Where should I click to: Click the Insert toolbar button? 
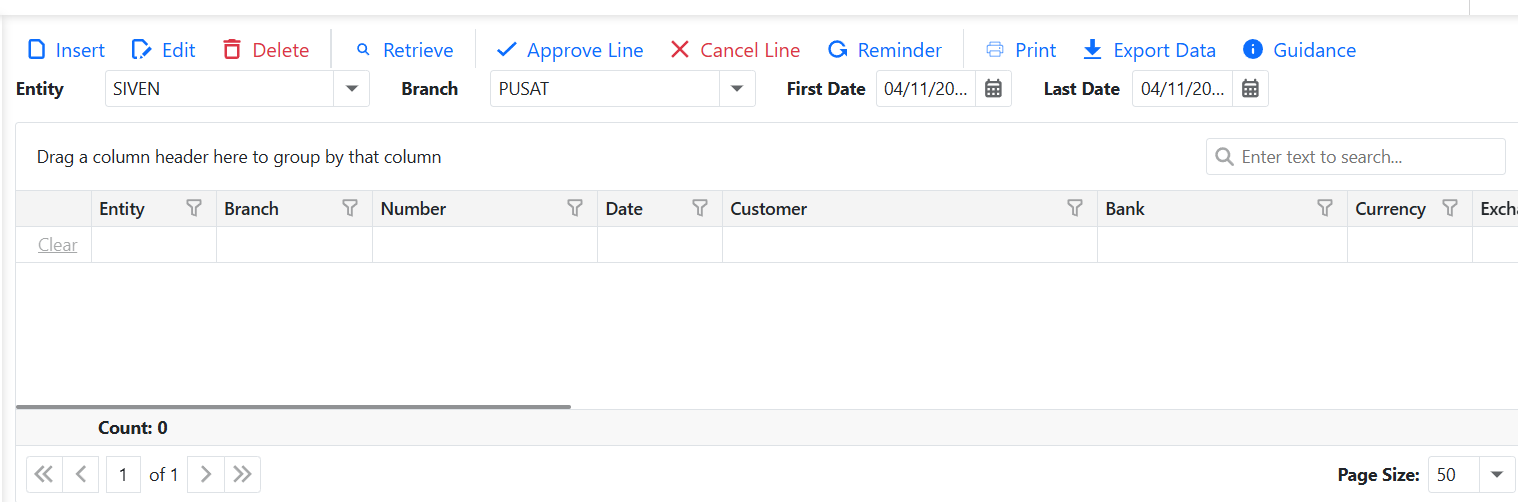(65, 50)
